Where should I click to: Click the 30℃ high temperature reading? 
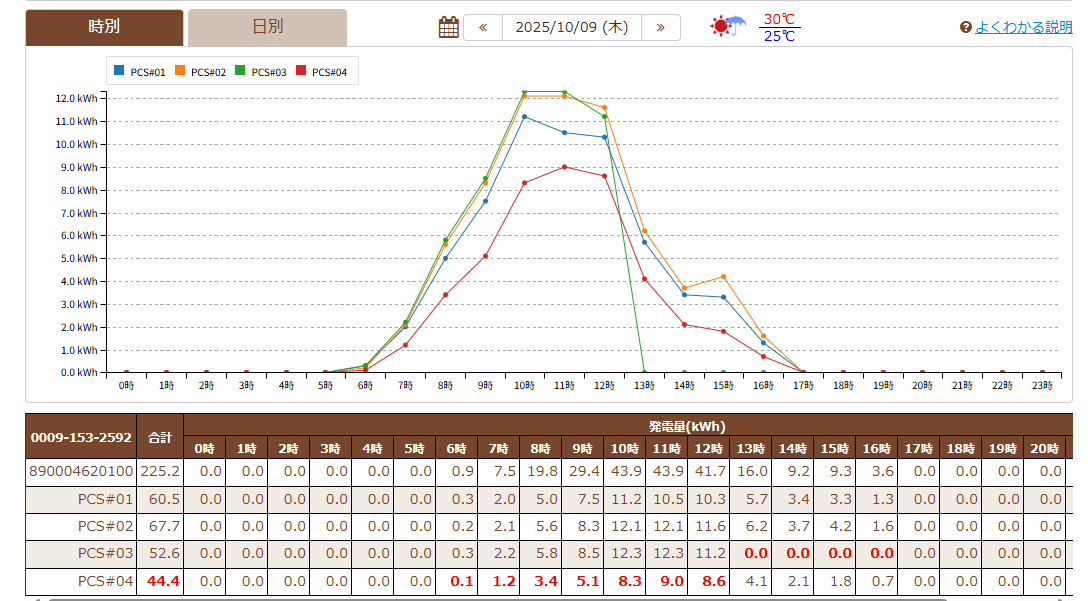point(779,19)
